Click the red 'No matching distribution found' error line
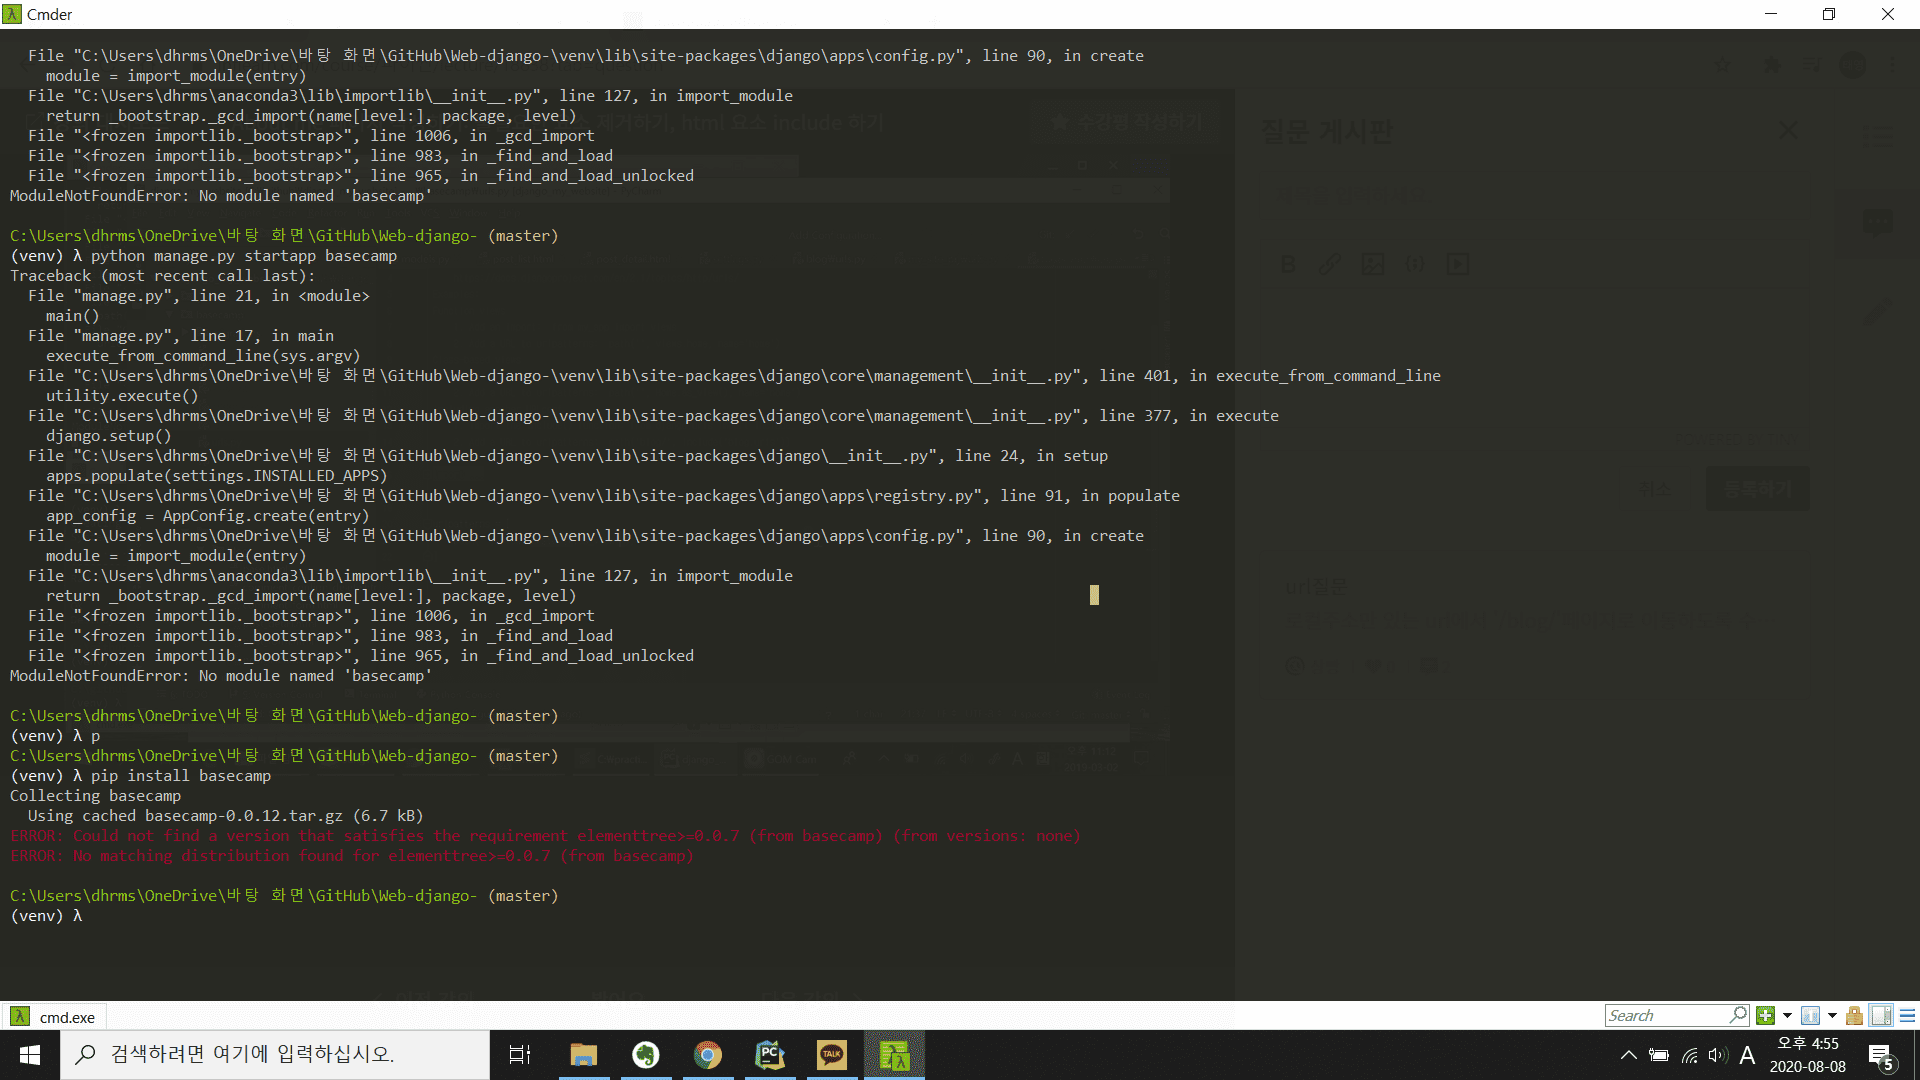 (x=352, y=856)
